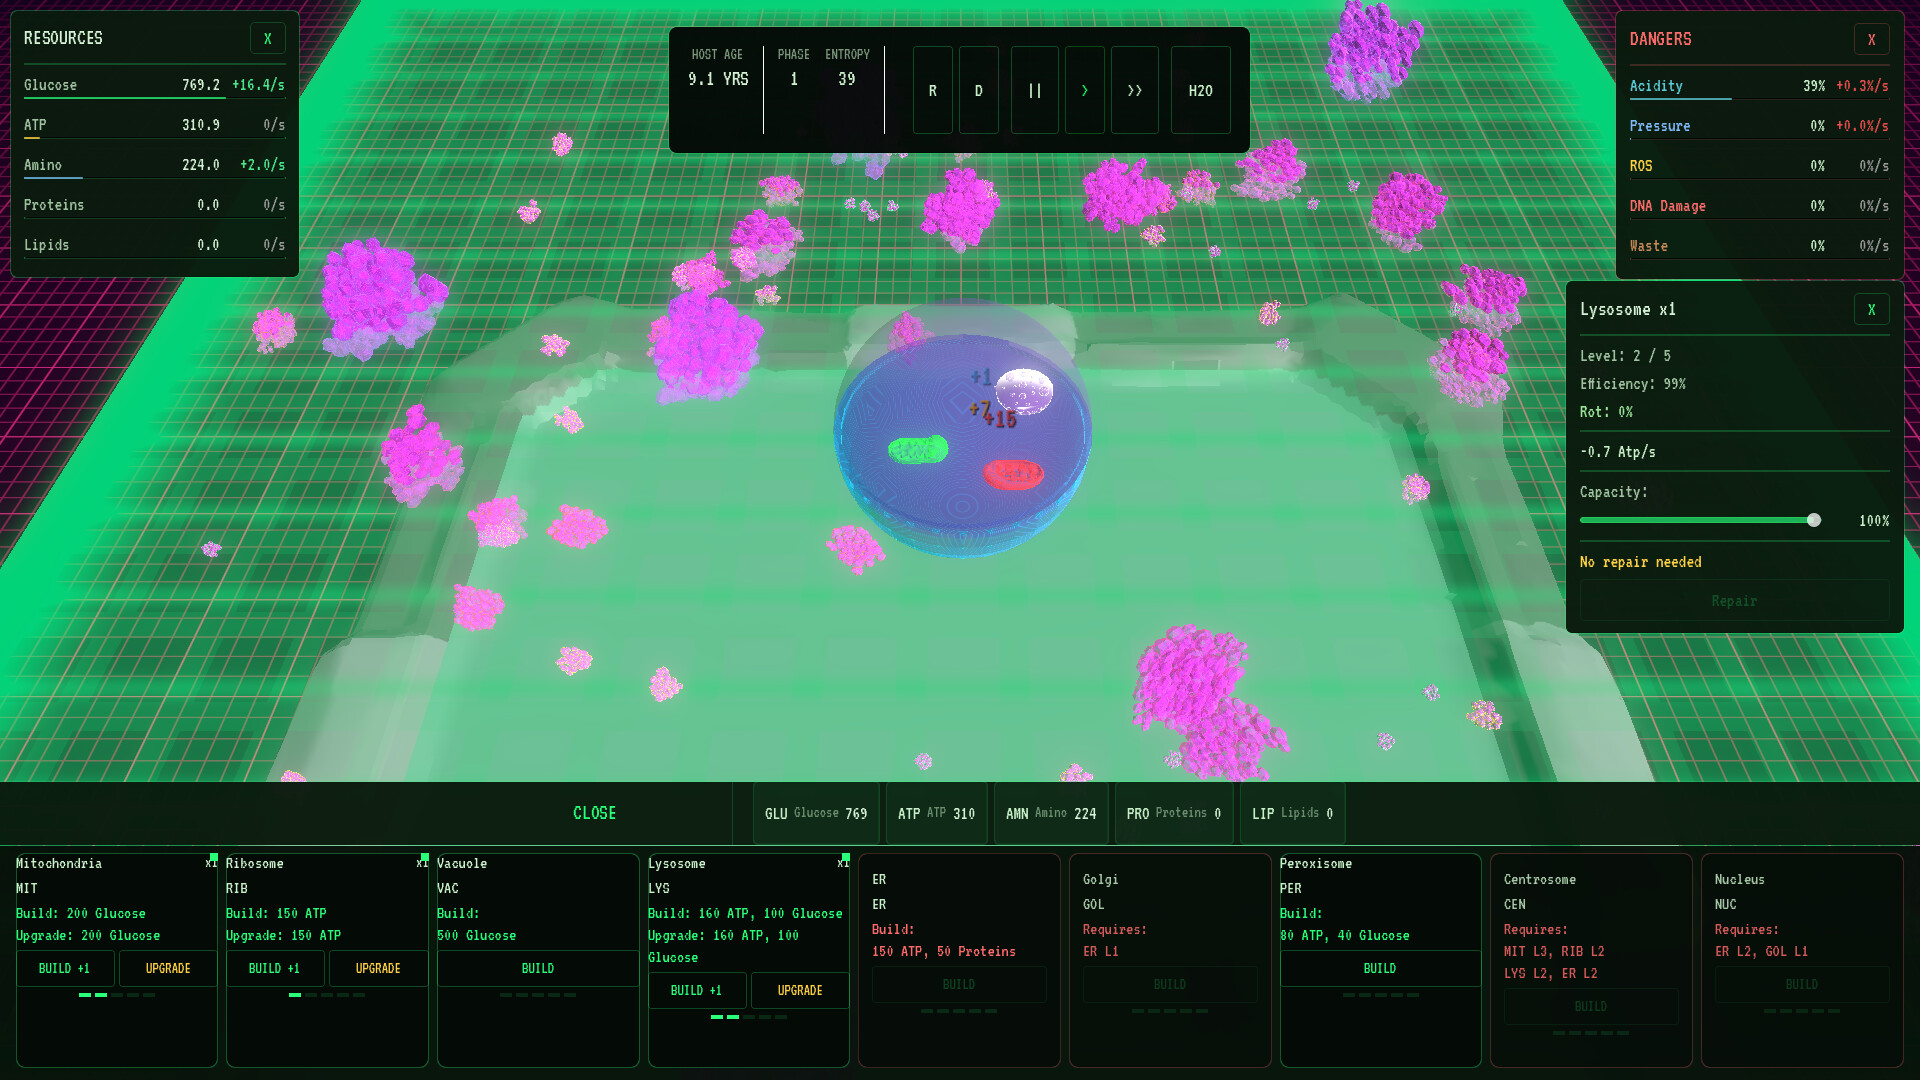Build a Vacuole
The width and height of the screenshot is (1920, 1080).
tap(537, 968)
